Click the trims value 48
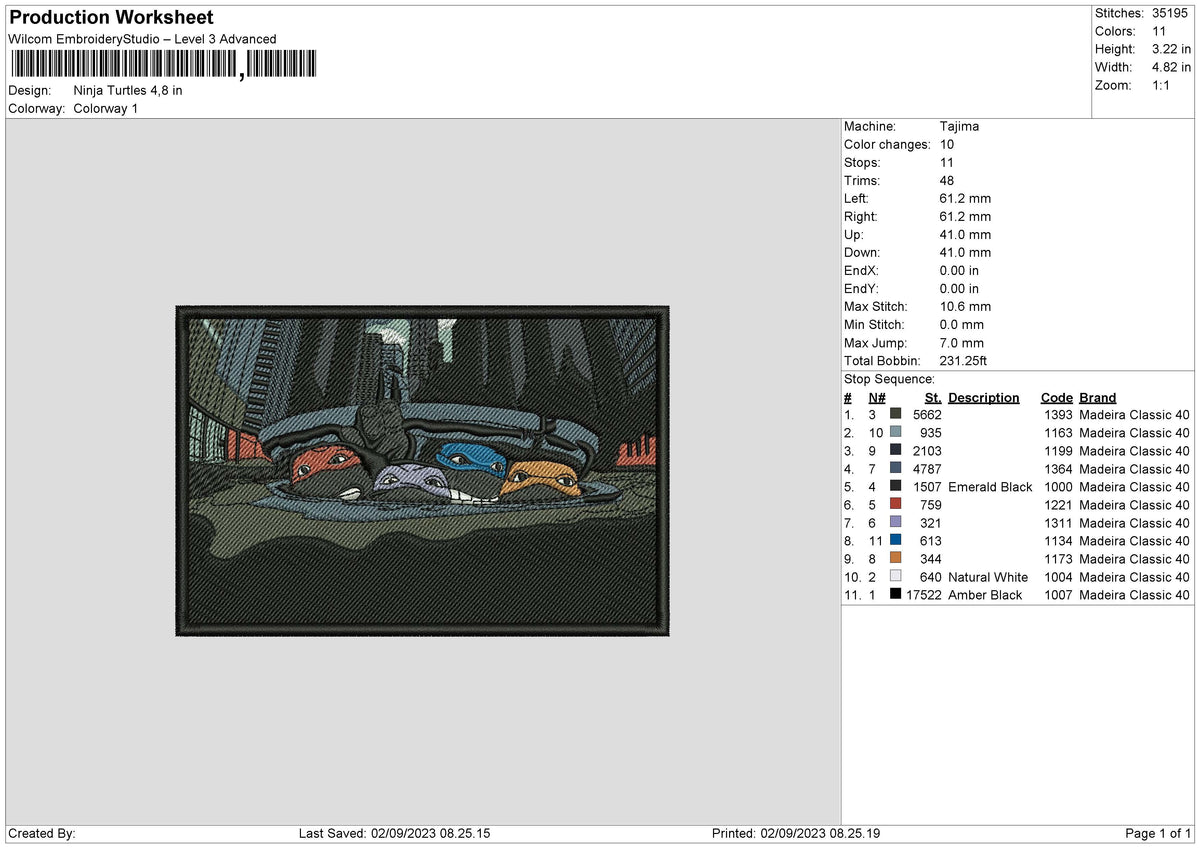The height and width of the screenshot is (848, 1200). click(947, 180)
